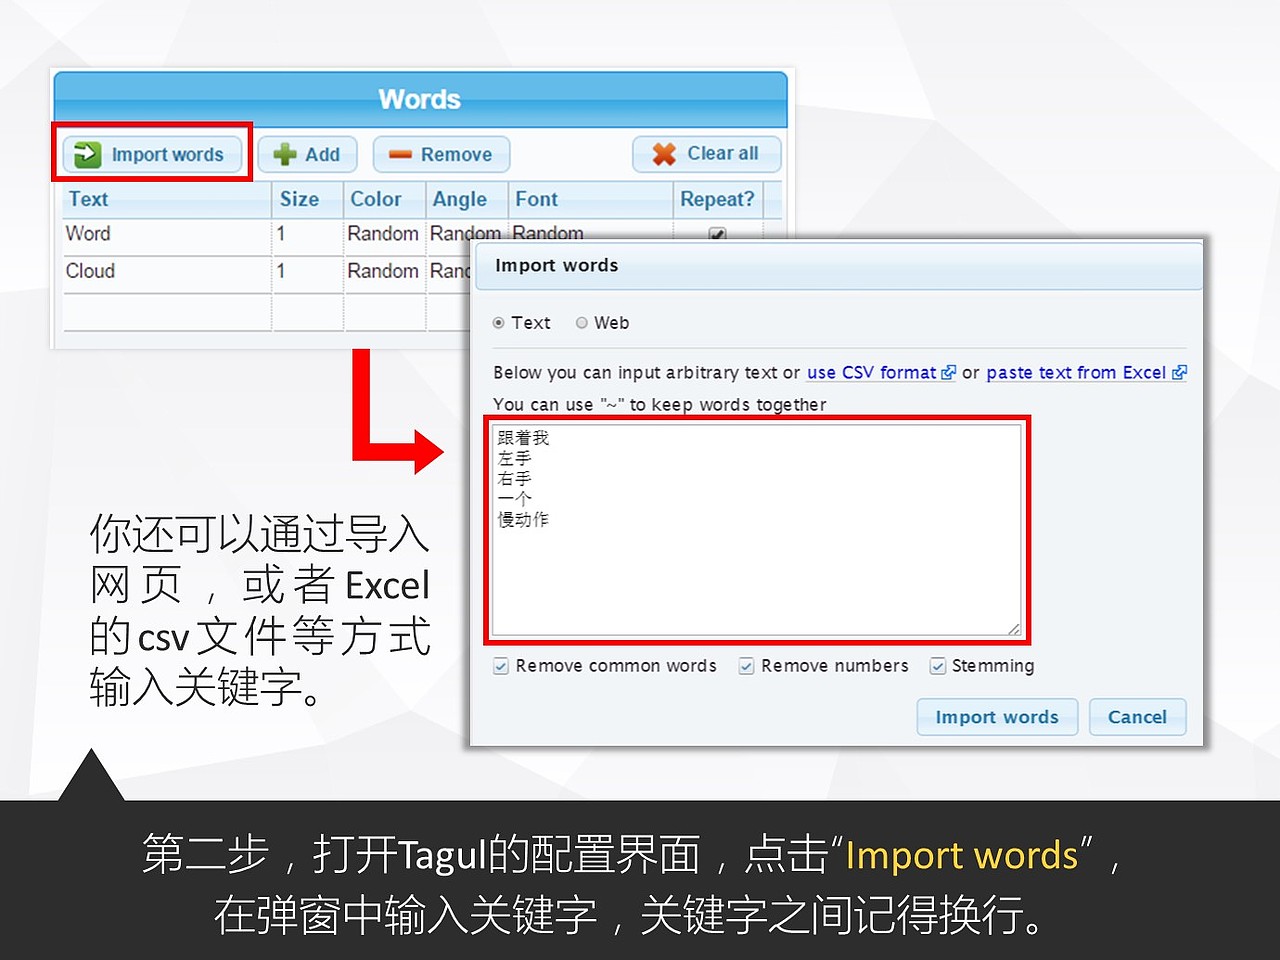Viewport: 1280px width, 960px height.
Task: Click the green plus icon on Add button
Action: click(287, 154)
